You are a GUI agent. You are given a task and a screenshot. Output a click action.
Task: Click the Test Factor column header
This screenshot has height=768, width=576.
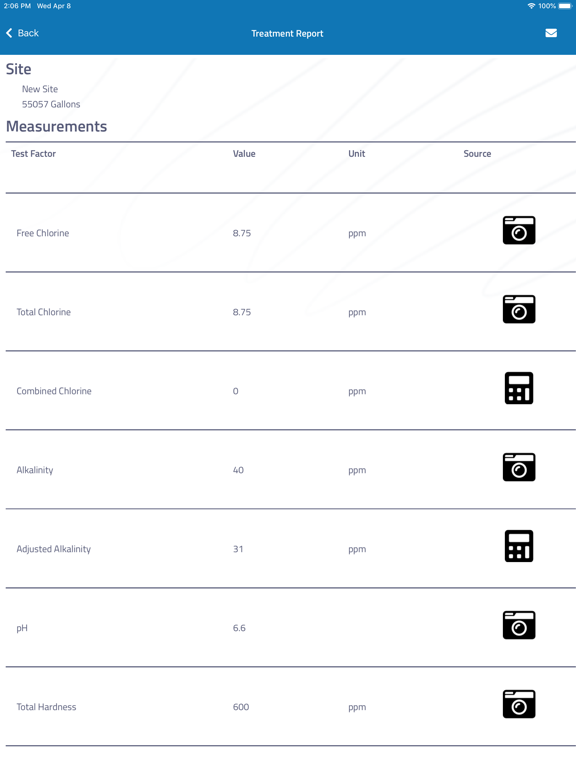click(33, 153)
